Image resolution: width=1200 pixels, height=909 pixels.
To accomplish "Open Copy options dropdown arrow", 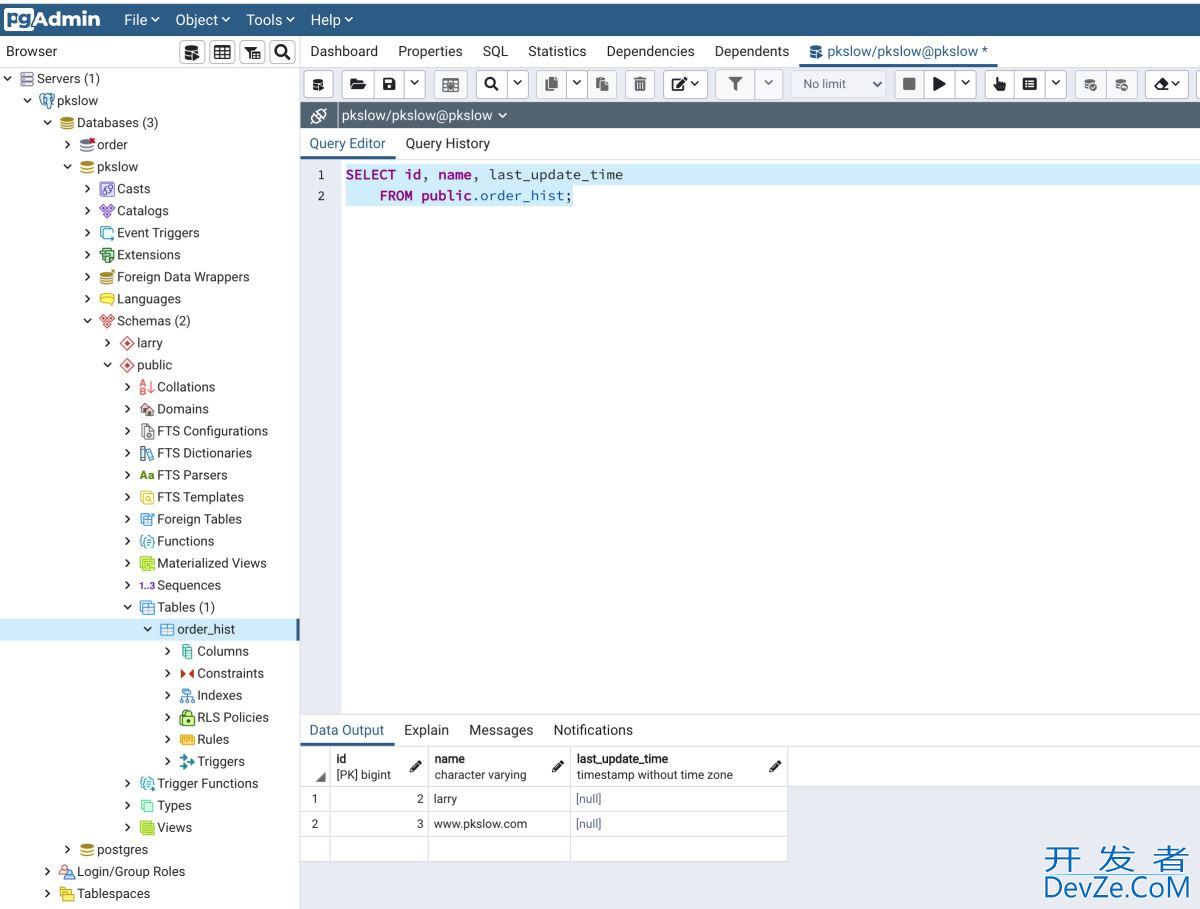I will point(577,84).
